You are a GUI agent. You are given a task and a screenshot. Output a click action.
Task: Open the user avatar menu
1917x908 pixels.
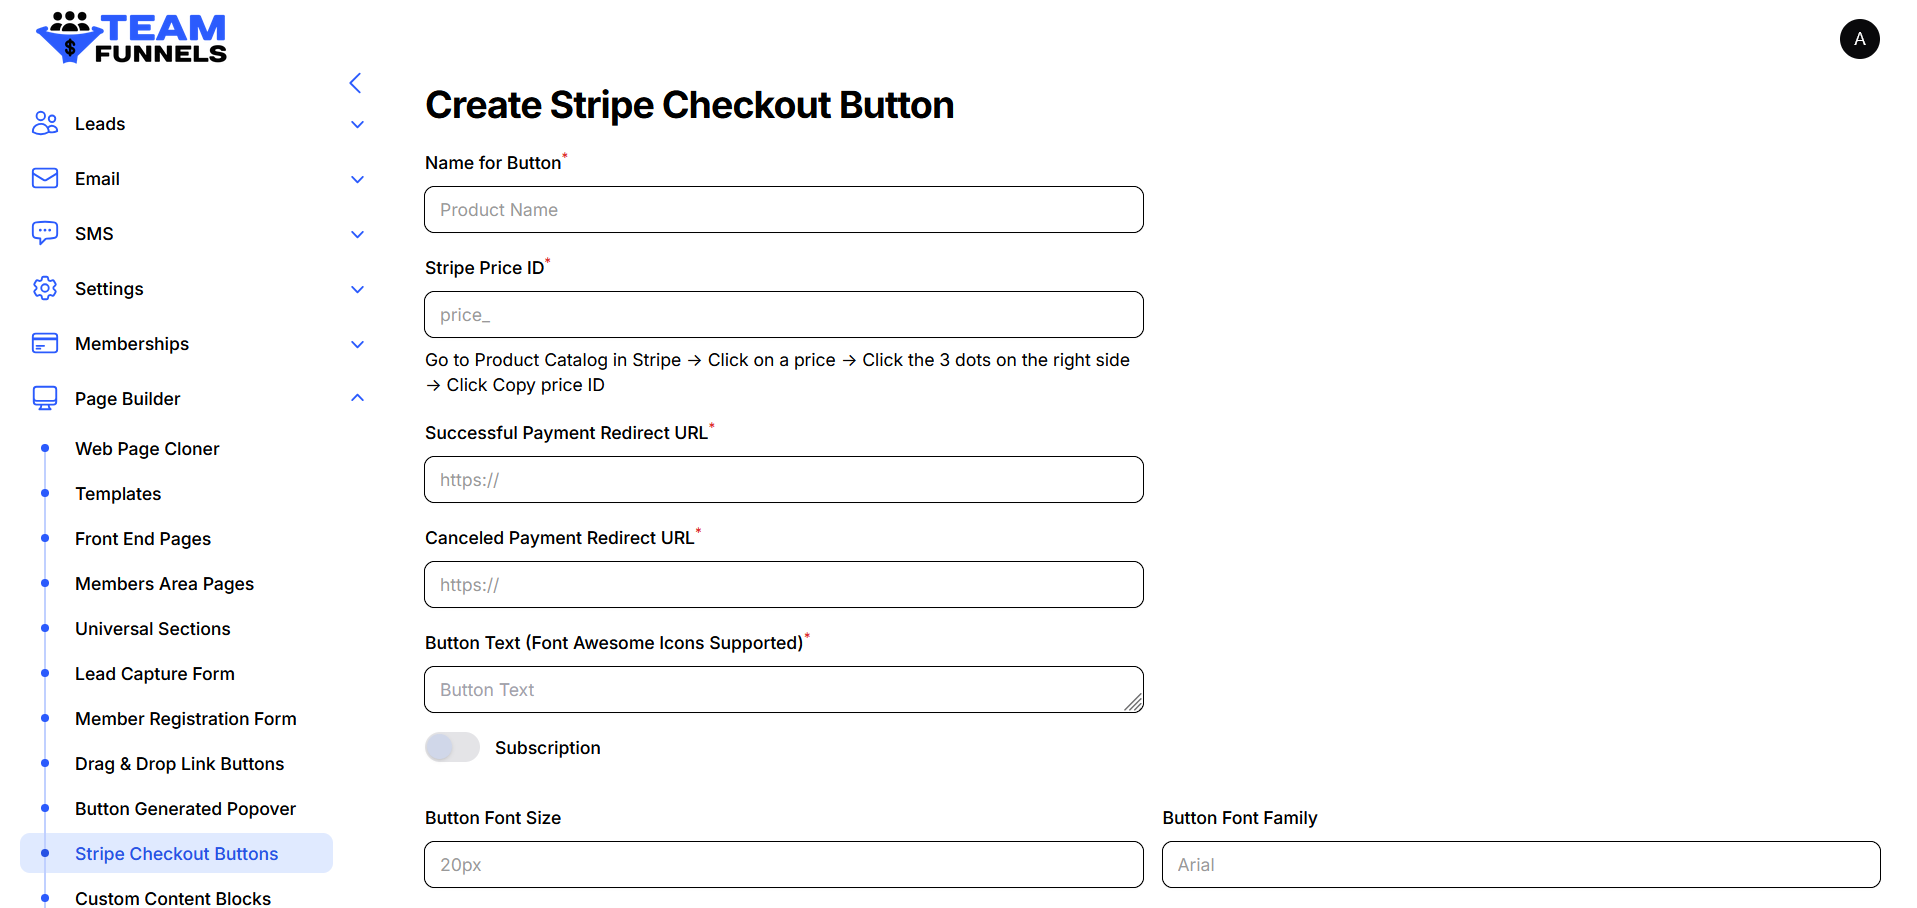click(1859, 39)
